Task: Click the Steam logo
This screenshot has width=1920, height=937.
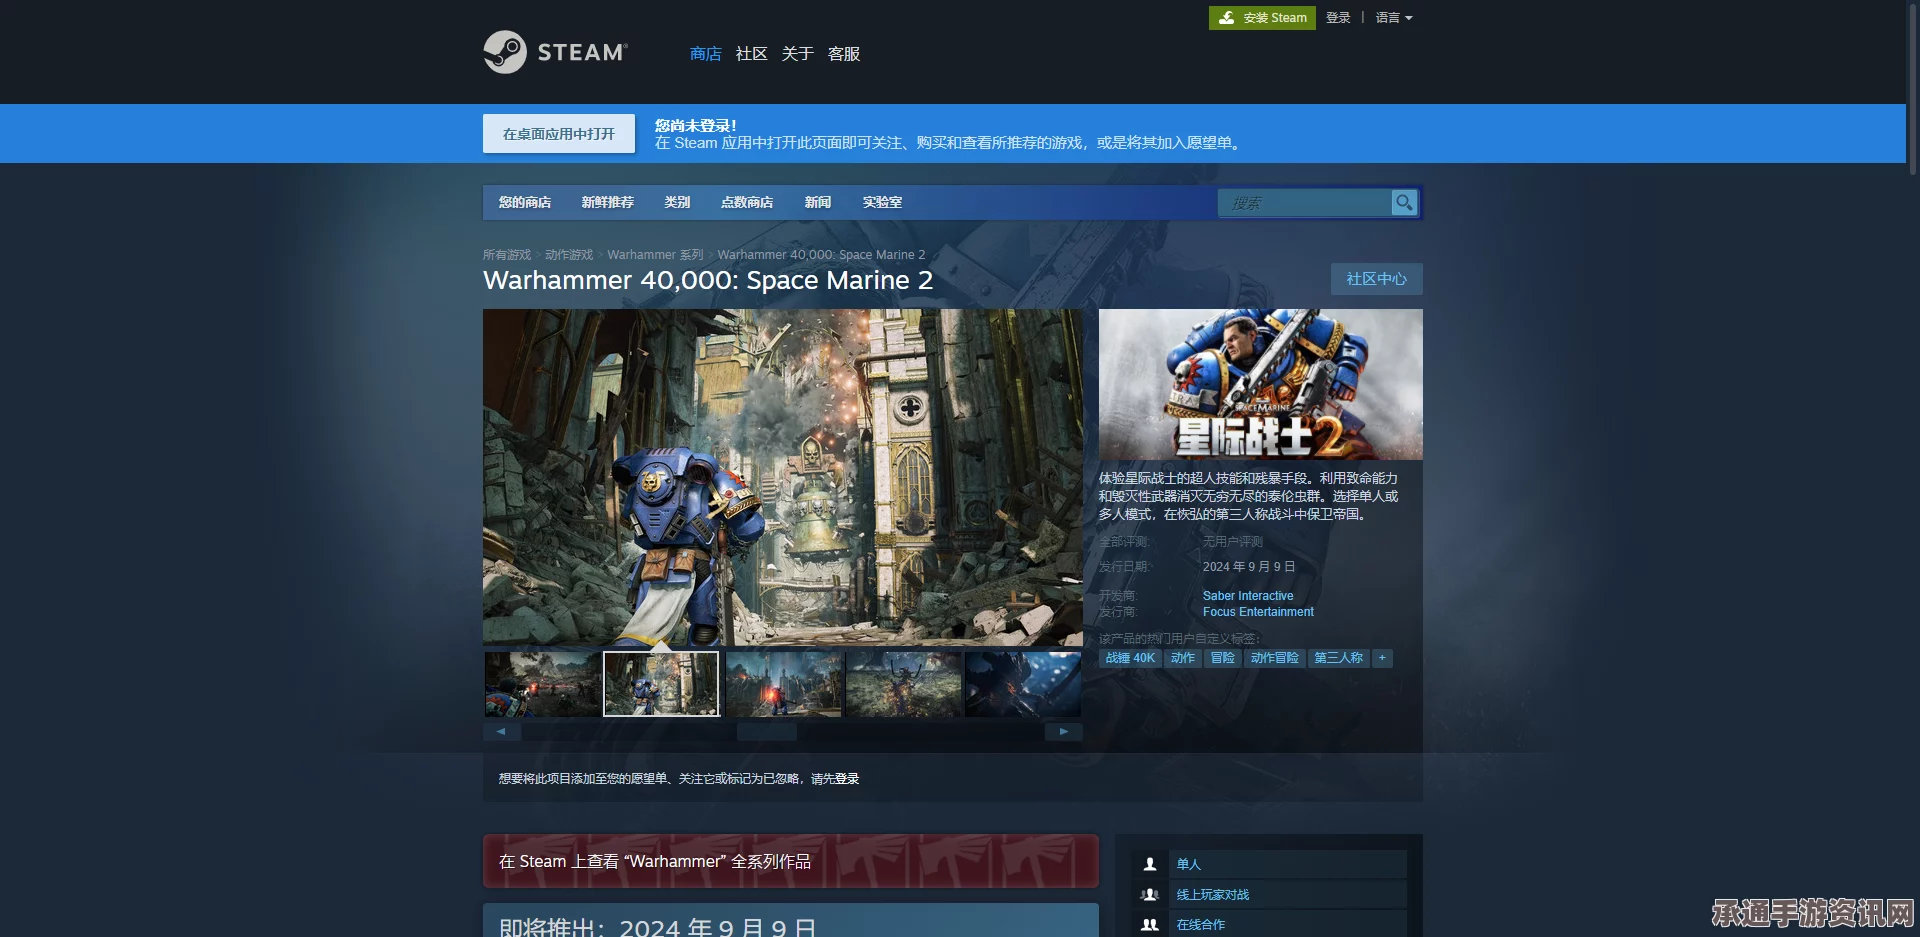Action: [556, 52]
